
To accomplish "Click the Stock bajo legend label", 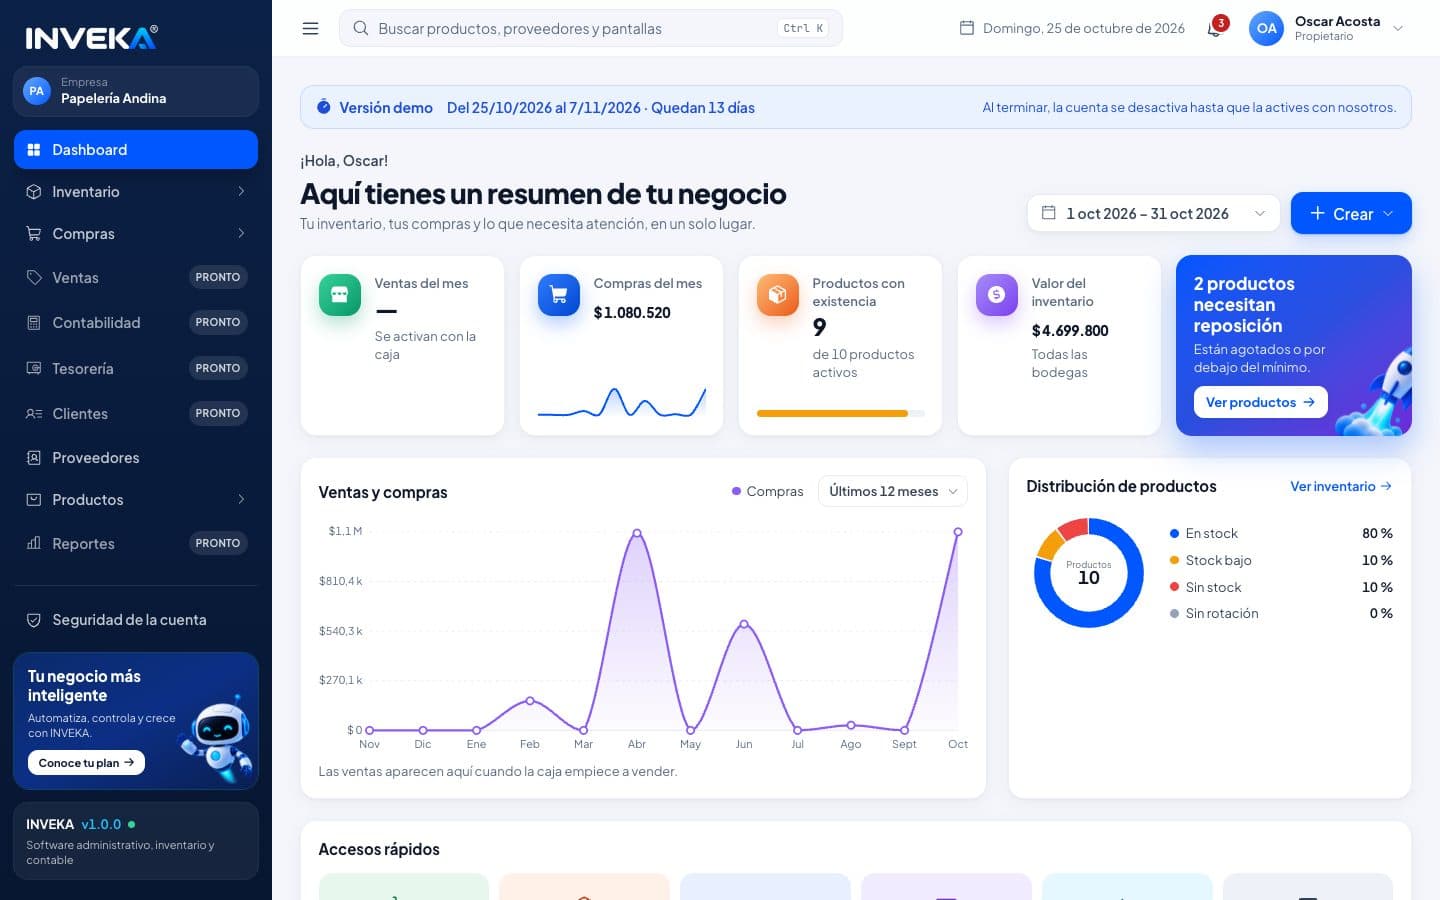I will tap(1218, 560).
